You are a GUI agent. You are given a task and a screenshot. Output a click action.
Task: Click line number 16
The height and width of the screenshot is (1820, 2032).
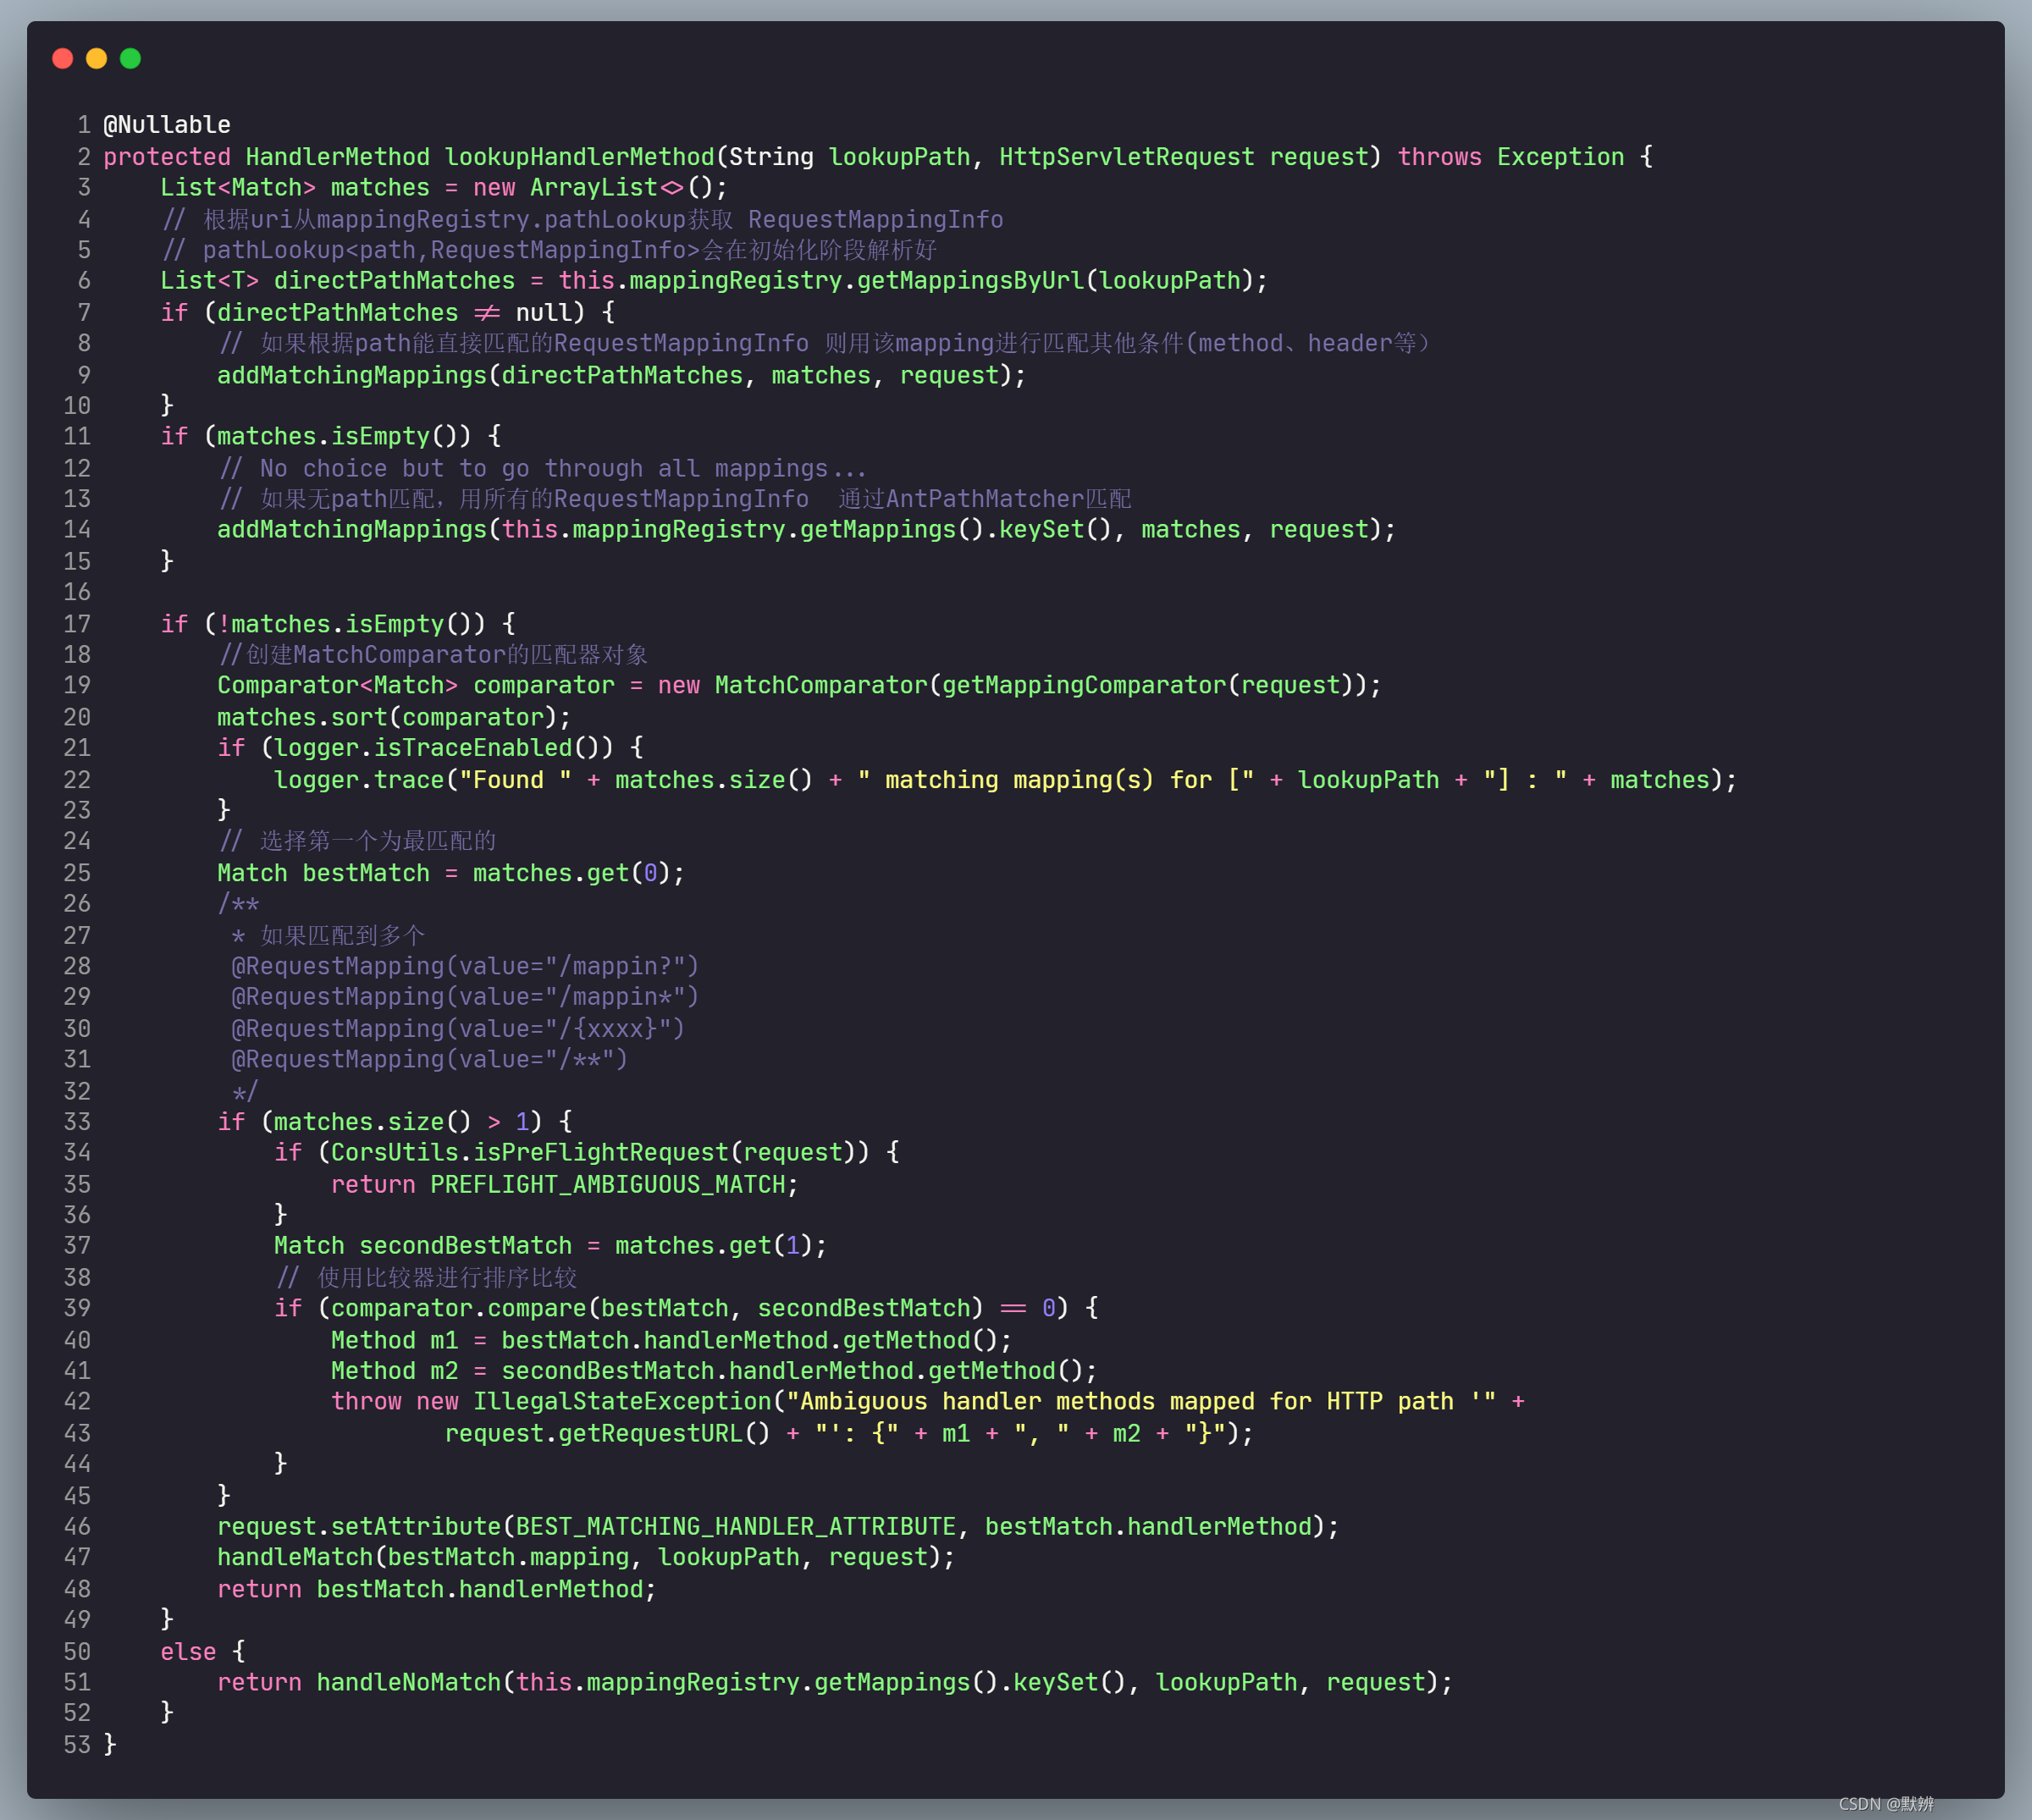click(x=77, y=593)
